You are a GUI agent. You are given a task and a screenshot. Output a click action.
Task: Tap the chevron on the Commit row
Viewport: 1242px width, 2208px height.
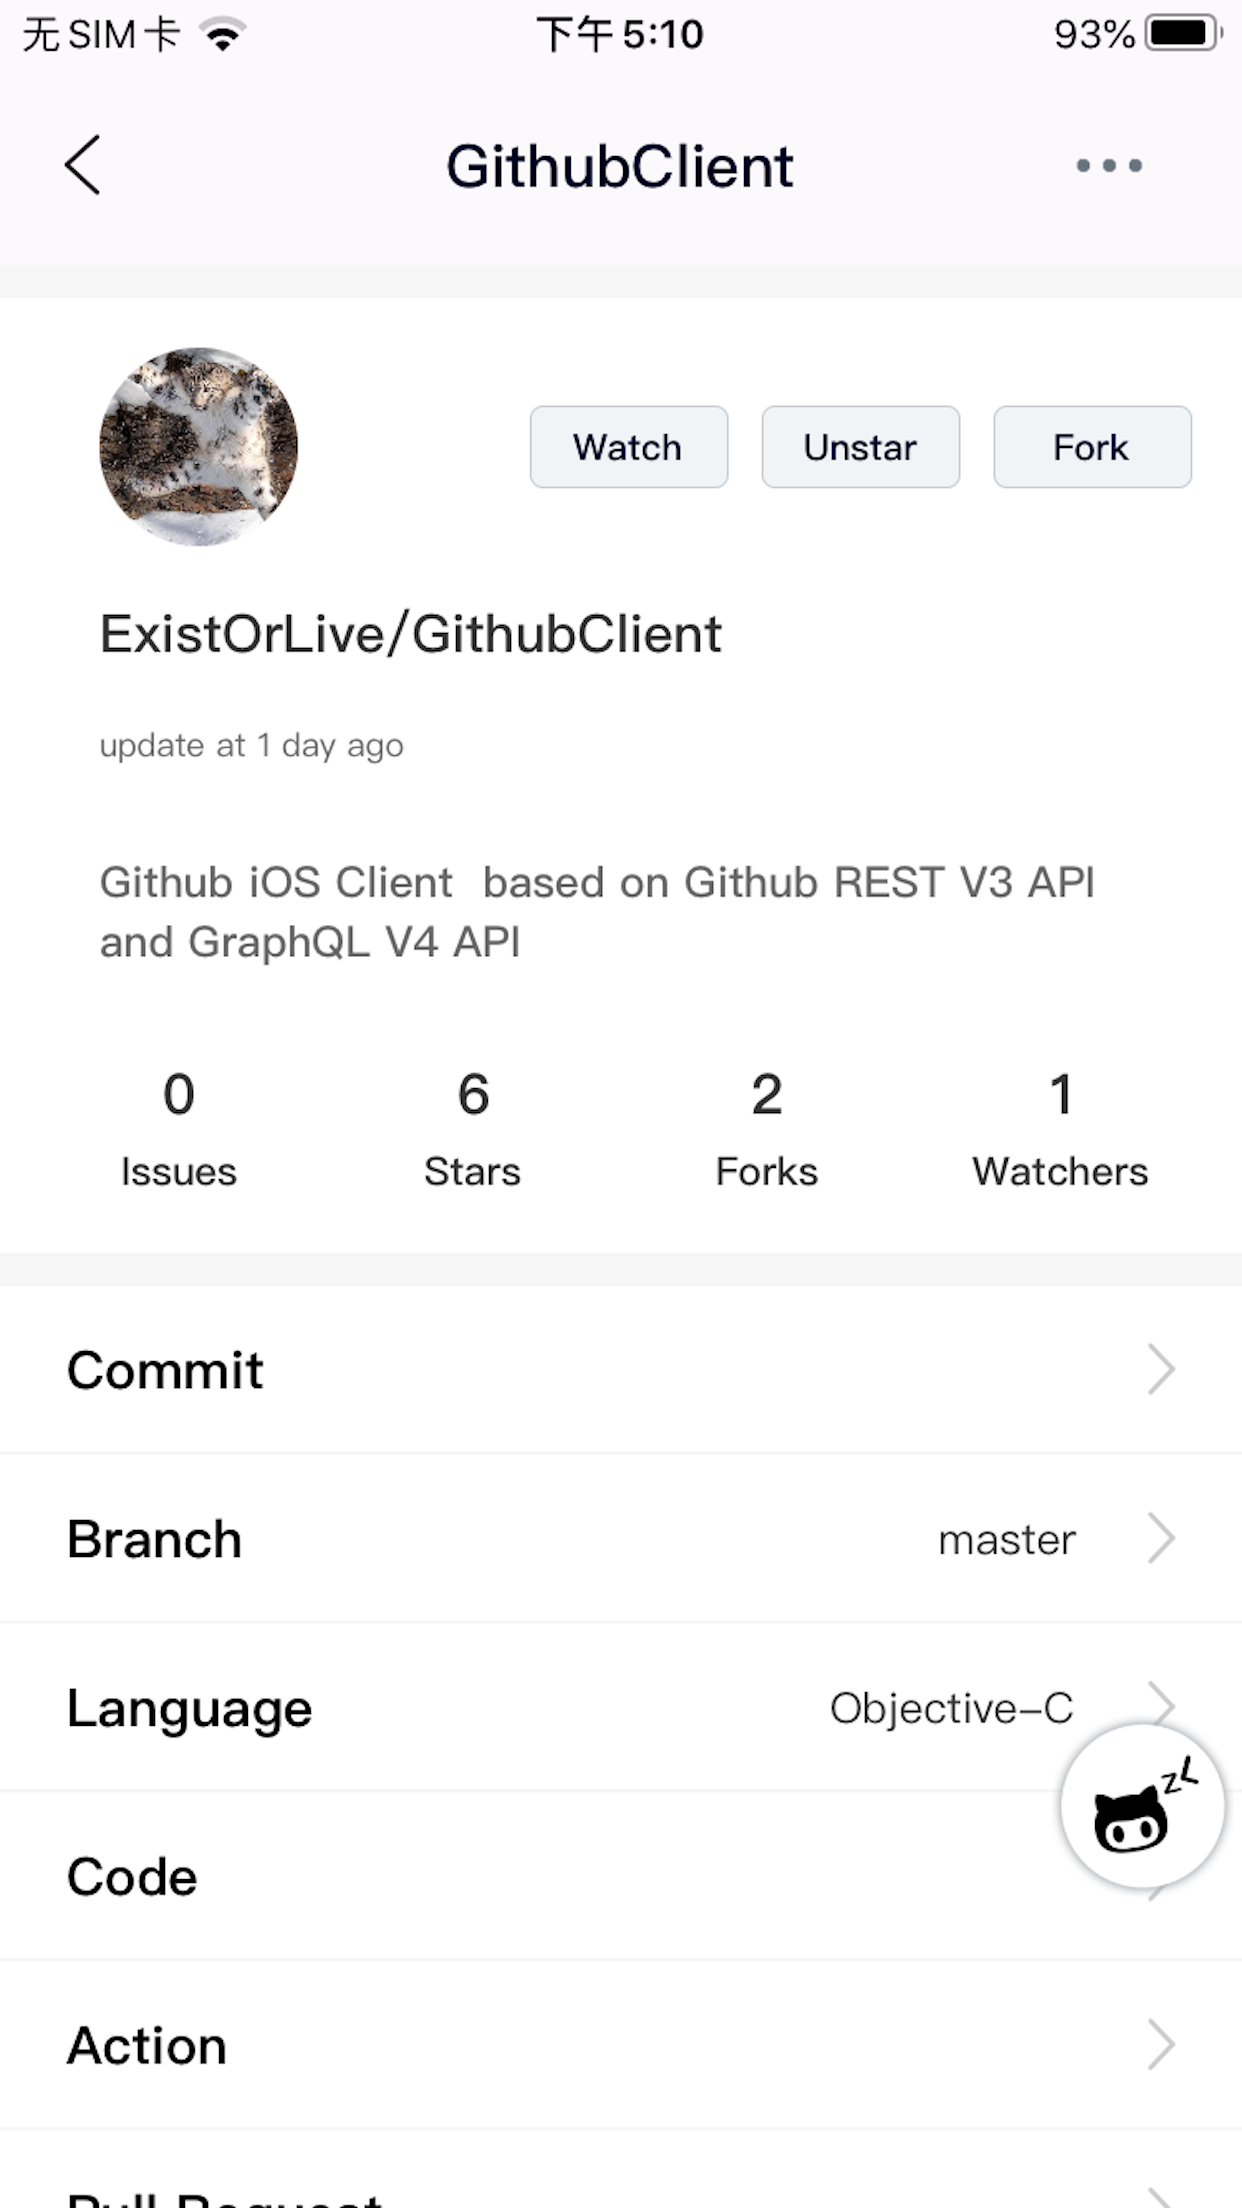(1161, 1370)
